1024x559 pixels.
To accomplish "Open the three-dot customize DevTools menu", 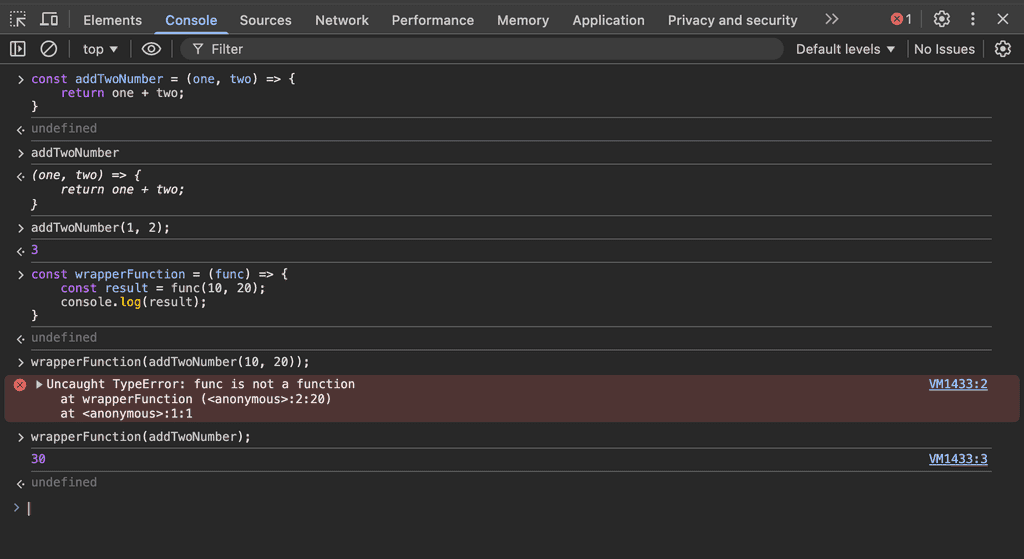I will 973,19.
